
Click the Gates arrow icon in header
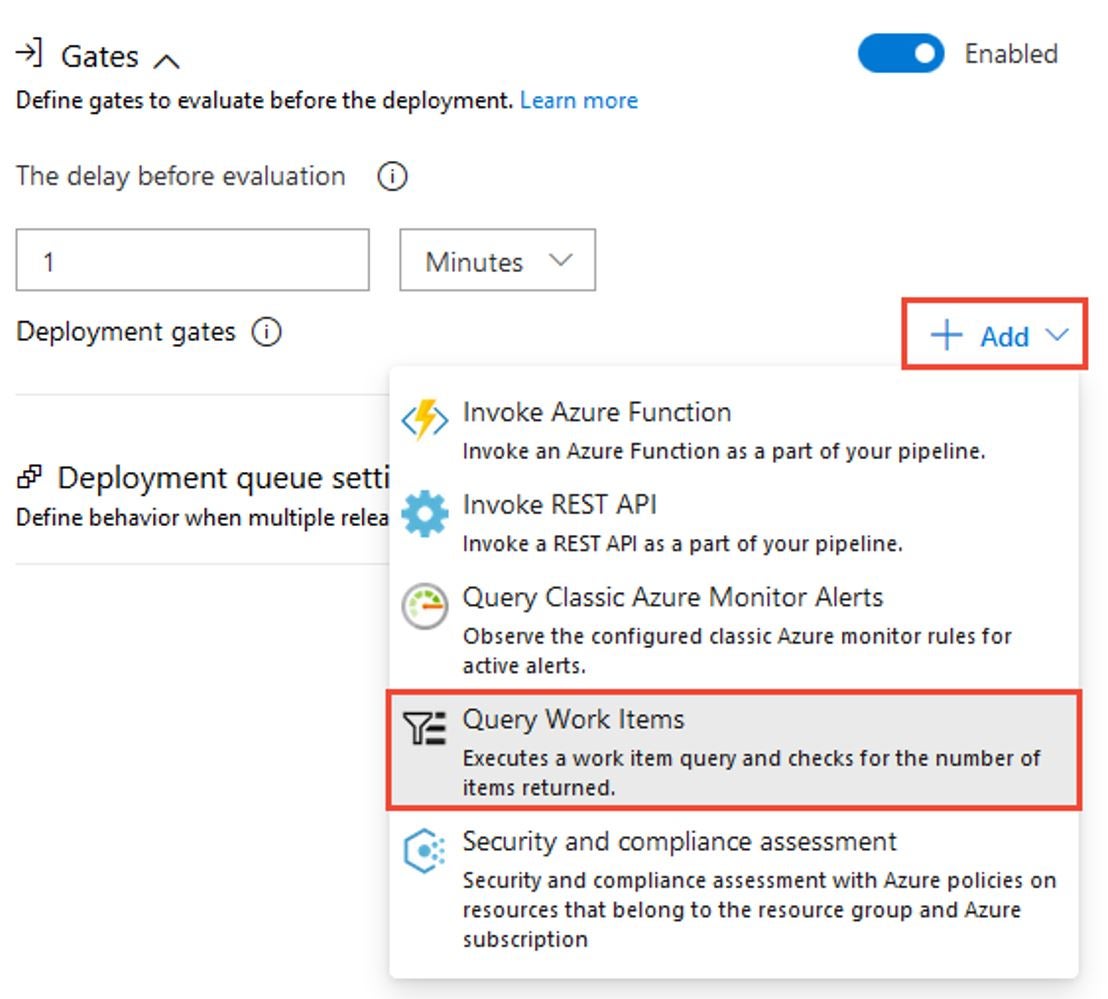pos(31,53)
